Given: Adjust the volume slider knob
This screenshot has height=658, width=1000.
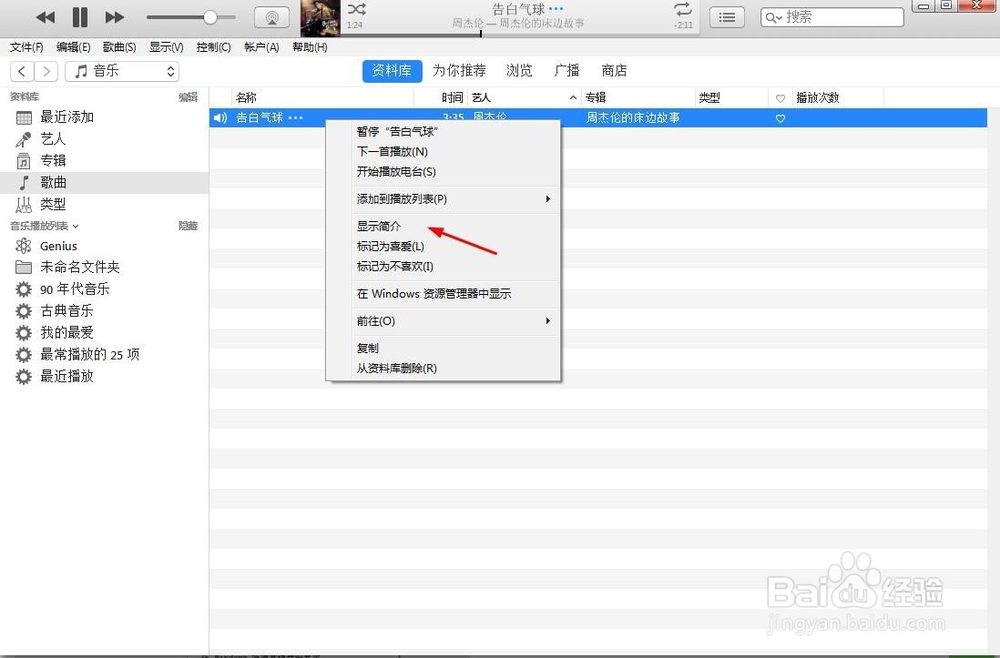Looking at the screenshot, I should click(x=210, y=17).
